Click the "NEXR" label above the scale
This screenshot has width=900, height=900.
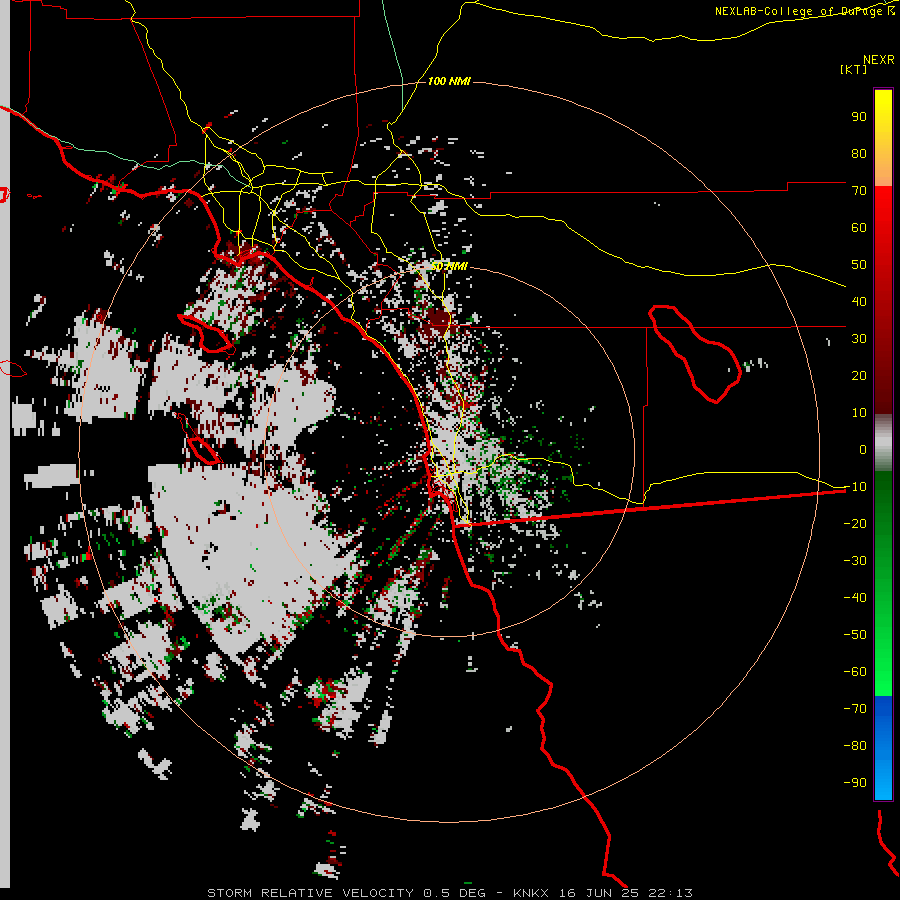click(x=879, y=60)
